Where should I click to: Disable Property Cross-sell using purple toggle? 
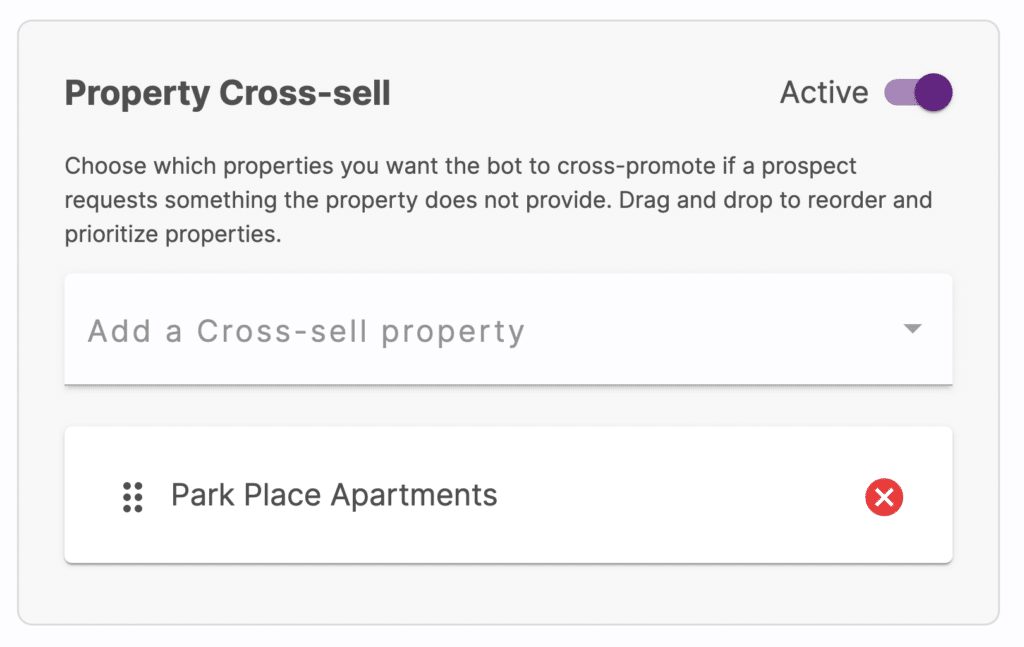[x=918, y=92]
